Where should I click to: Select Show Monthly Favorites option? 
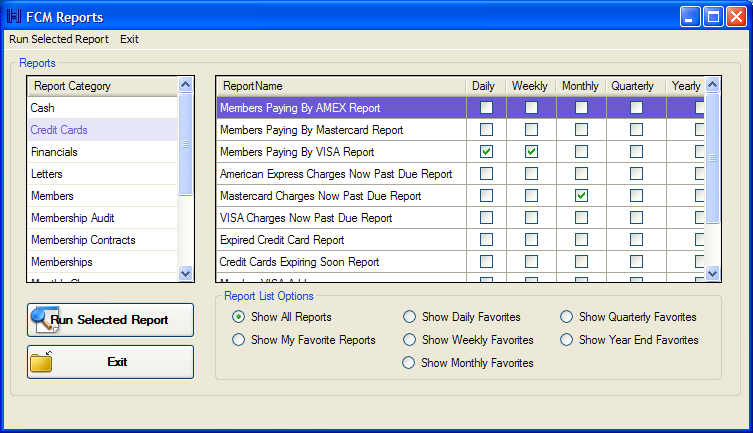409,363
